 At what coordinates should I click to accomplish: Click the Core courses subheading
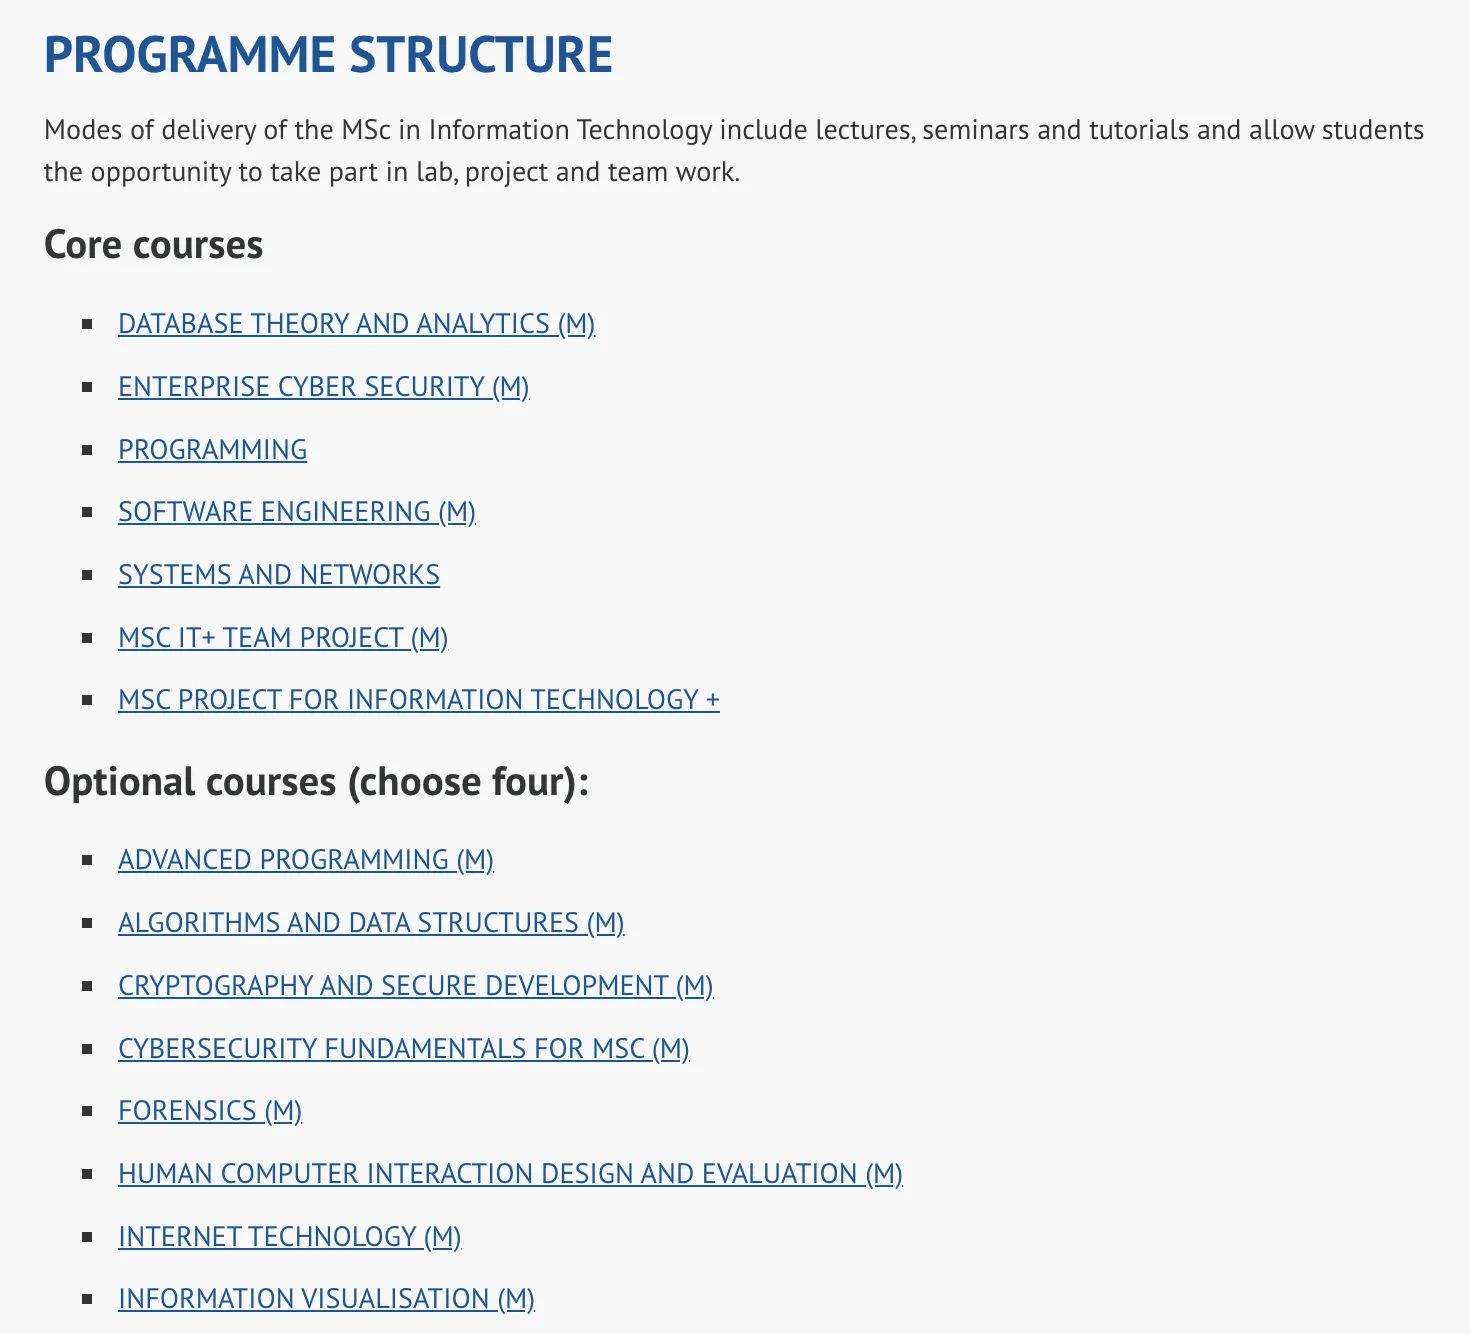coord(153,245)
